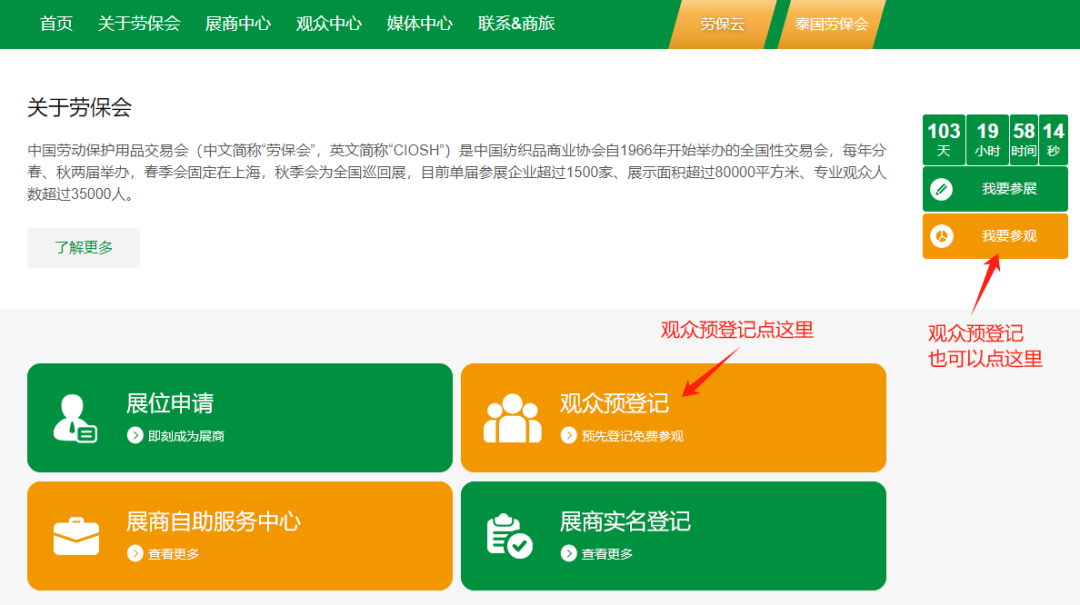Click the countdown seconds box showing 14

point(1053,140)
